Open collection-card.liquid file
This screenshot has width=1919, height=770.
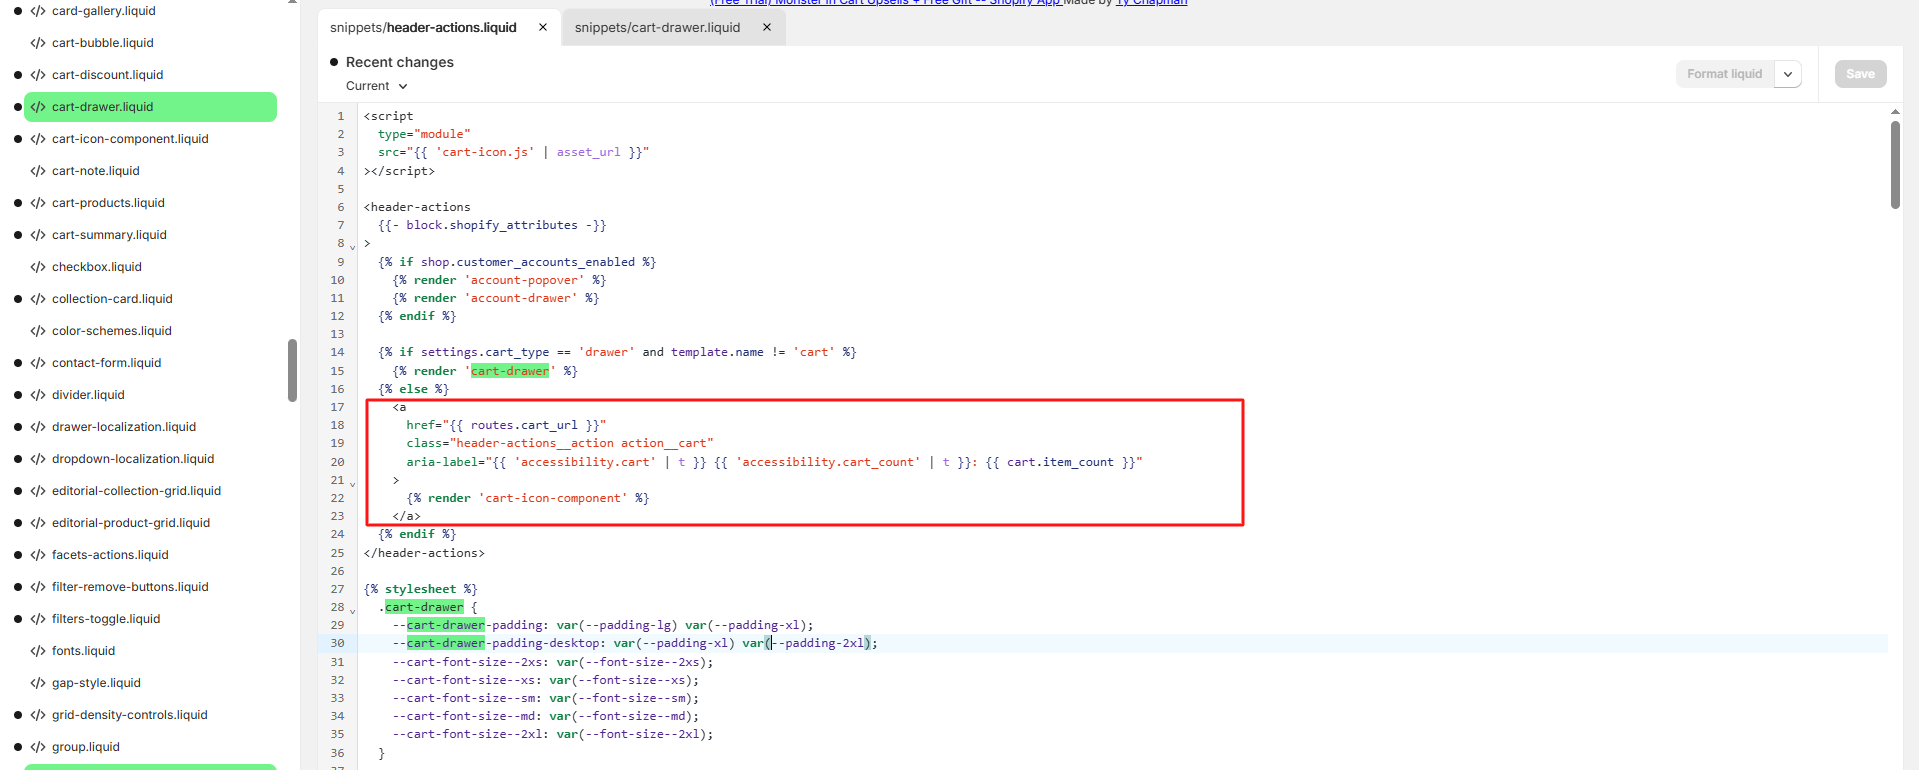click(x=112, y=299)
